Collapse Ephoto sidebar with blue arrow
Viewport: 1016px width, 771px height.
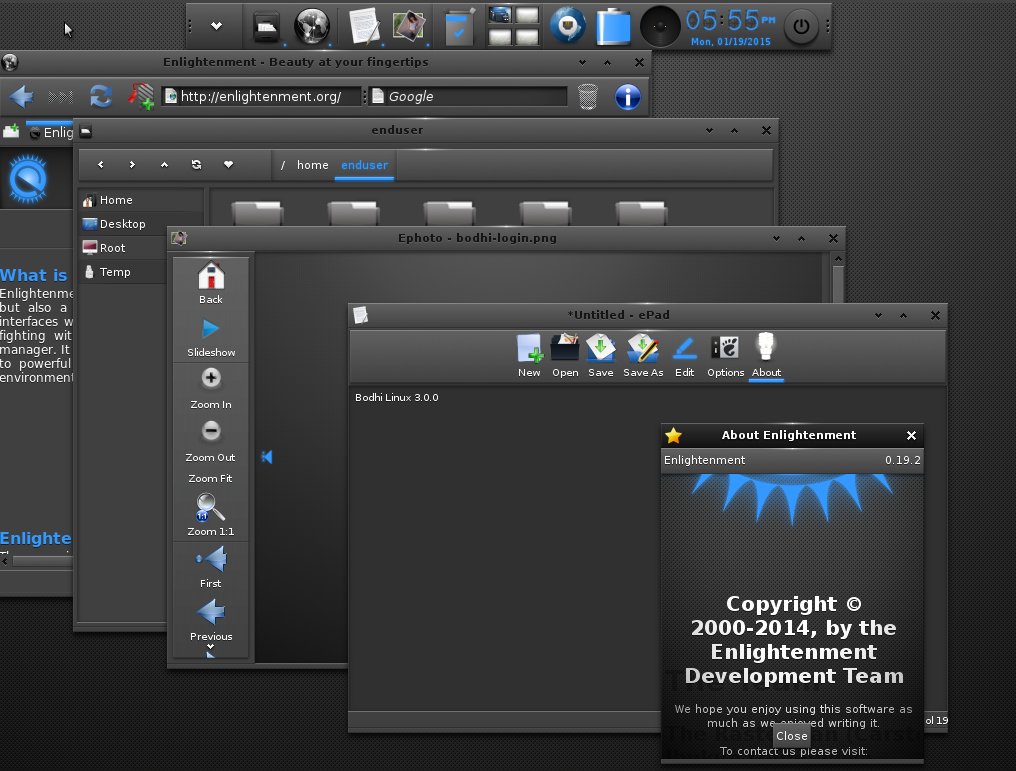point(267,457)
